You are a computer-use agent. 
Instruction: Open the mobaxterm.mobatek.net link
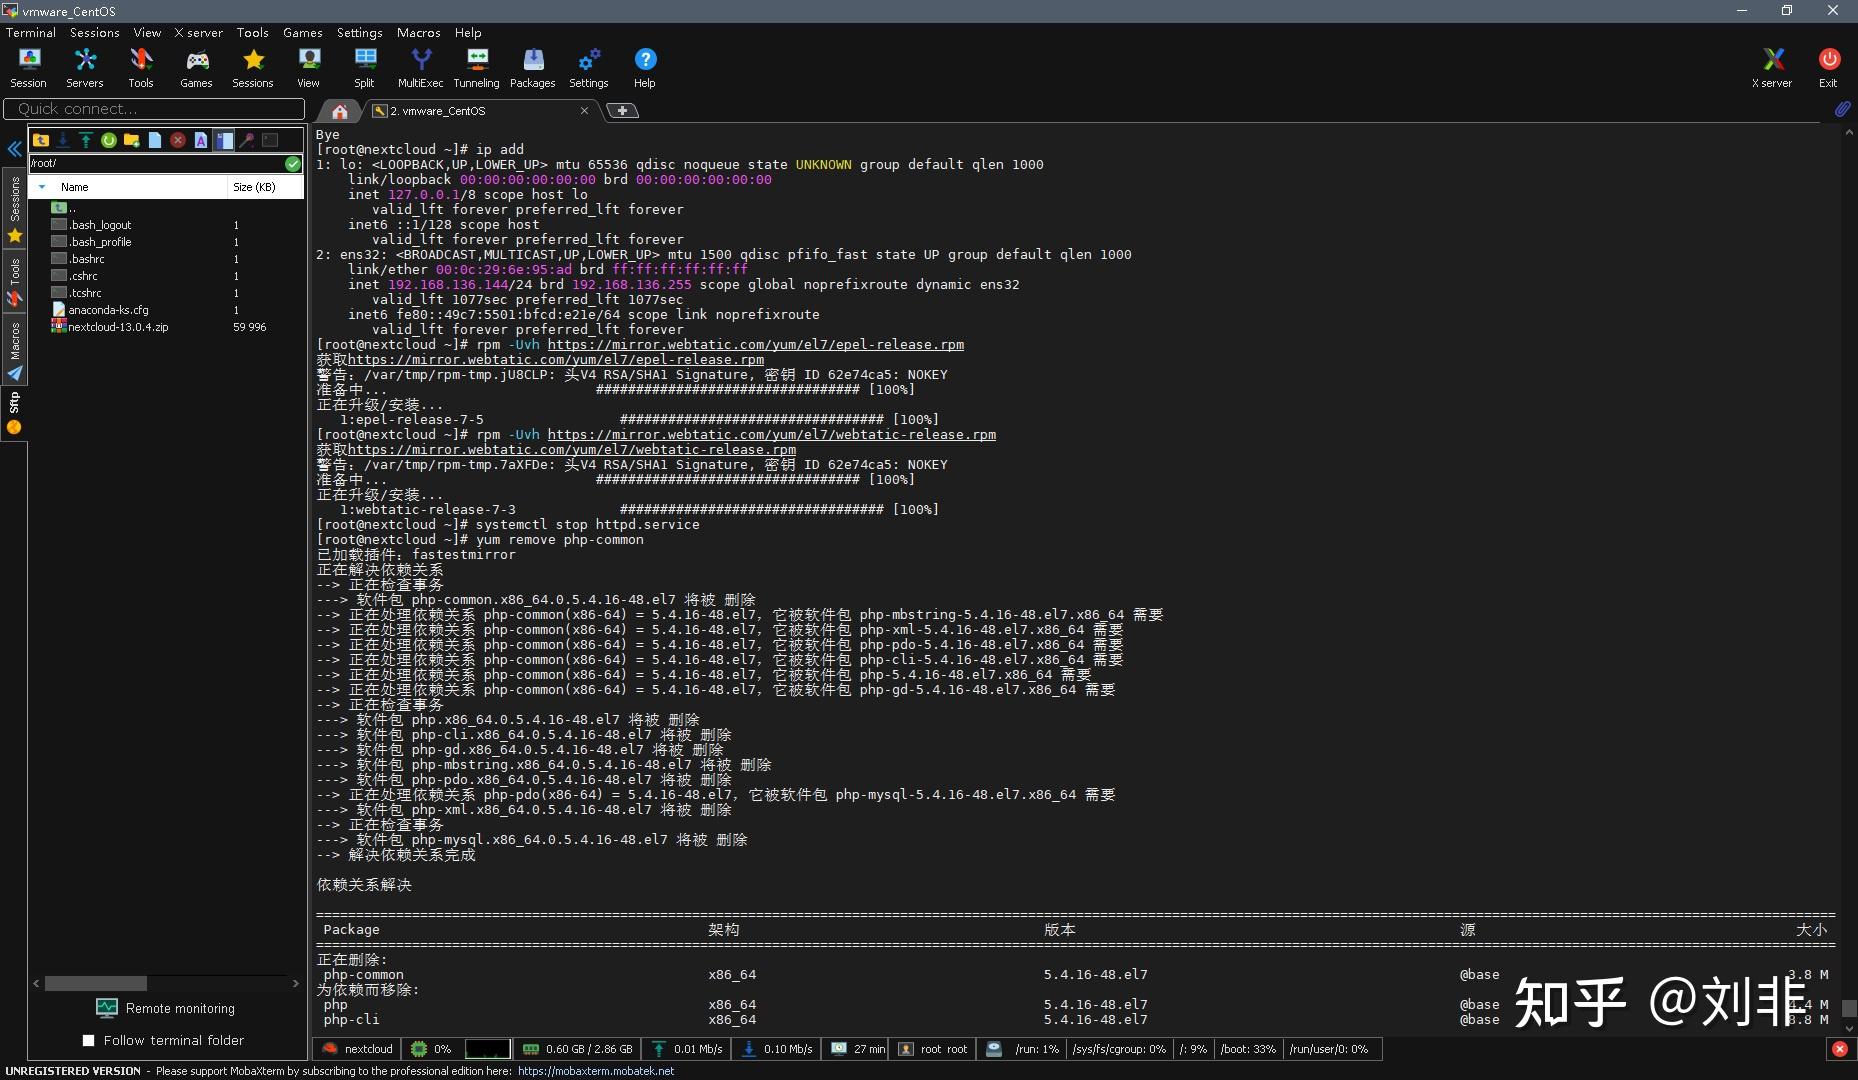(x=596, y=1071)
